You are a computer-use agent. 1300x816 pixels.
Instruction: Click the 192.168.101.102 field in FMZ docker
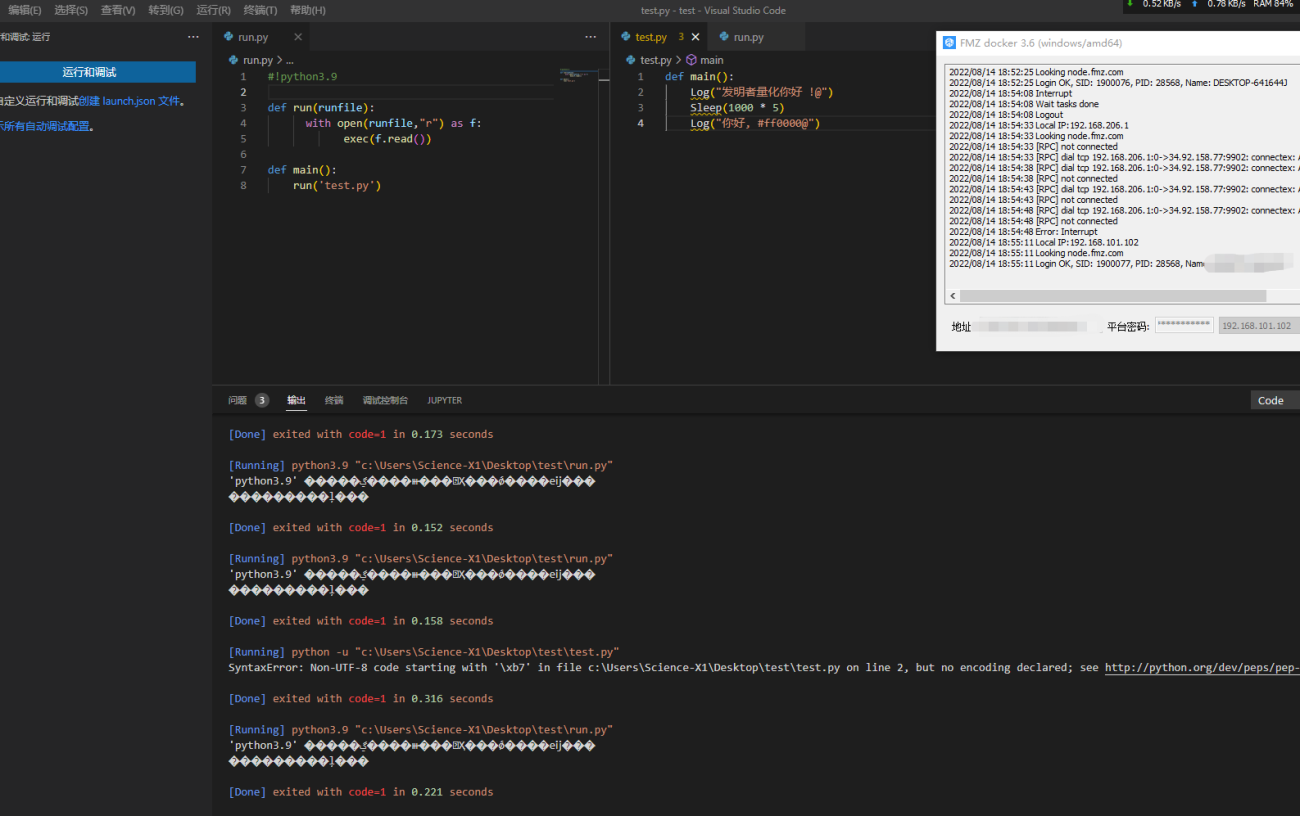(x=1258, y=325)
